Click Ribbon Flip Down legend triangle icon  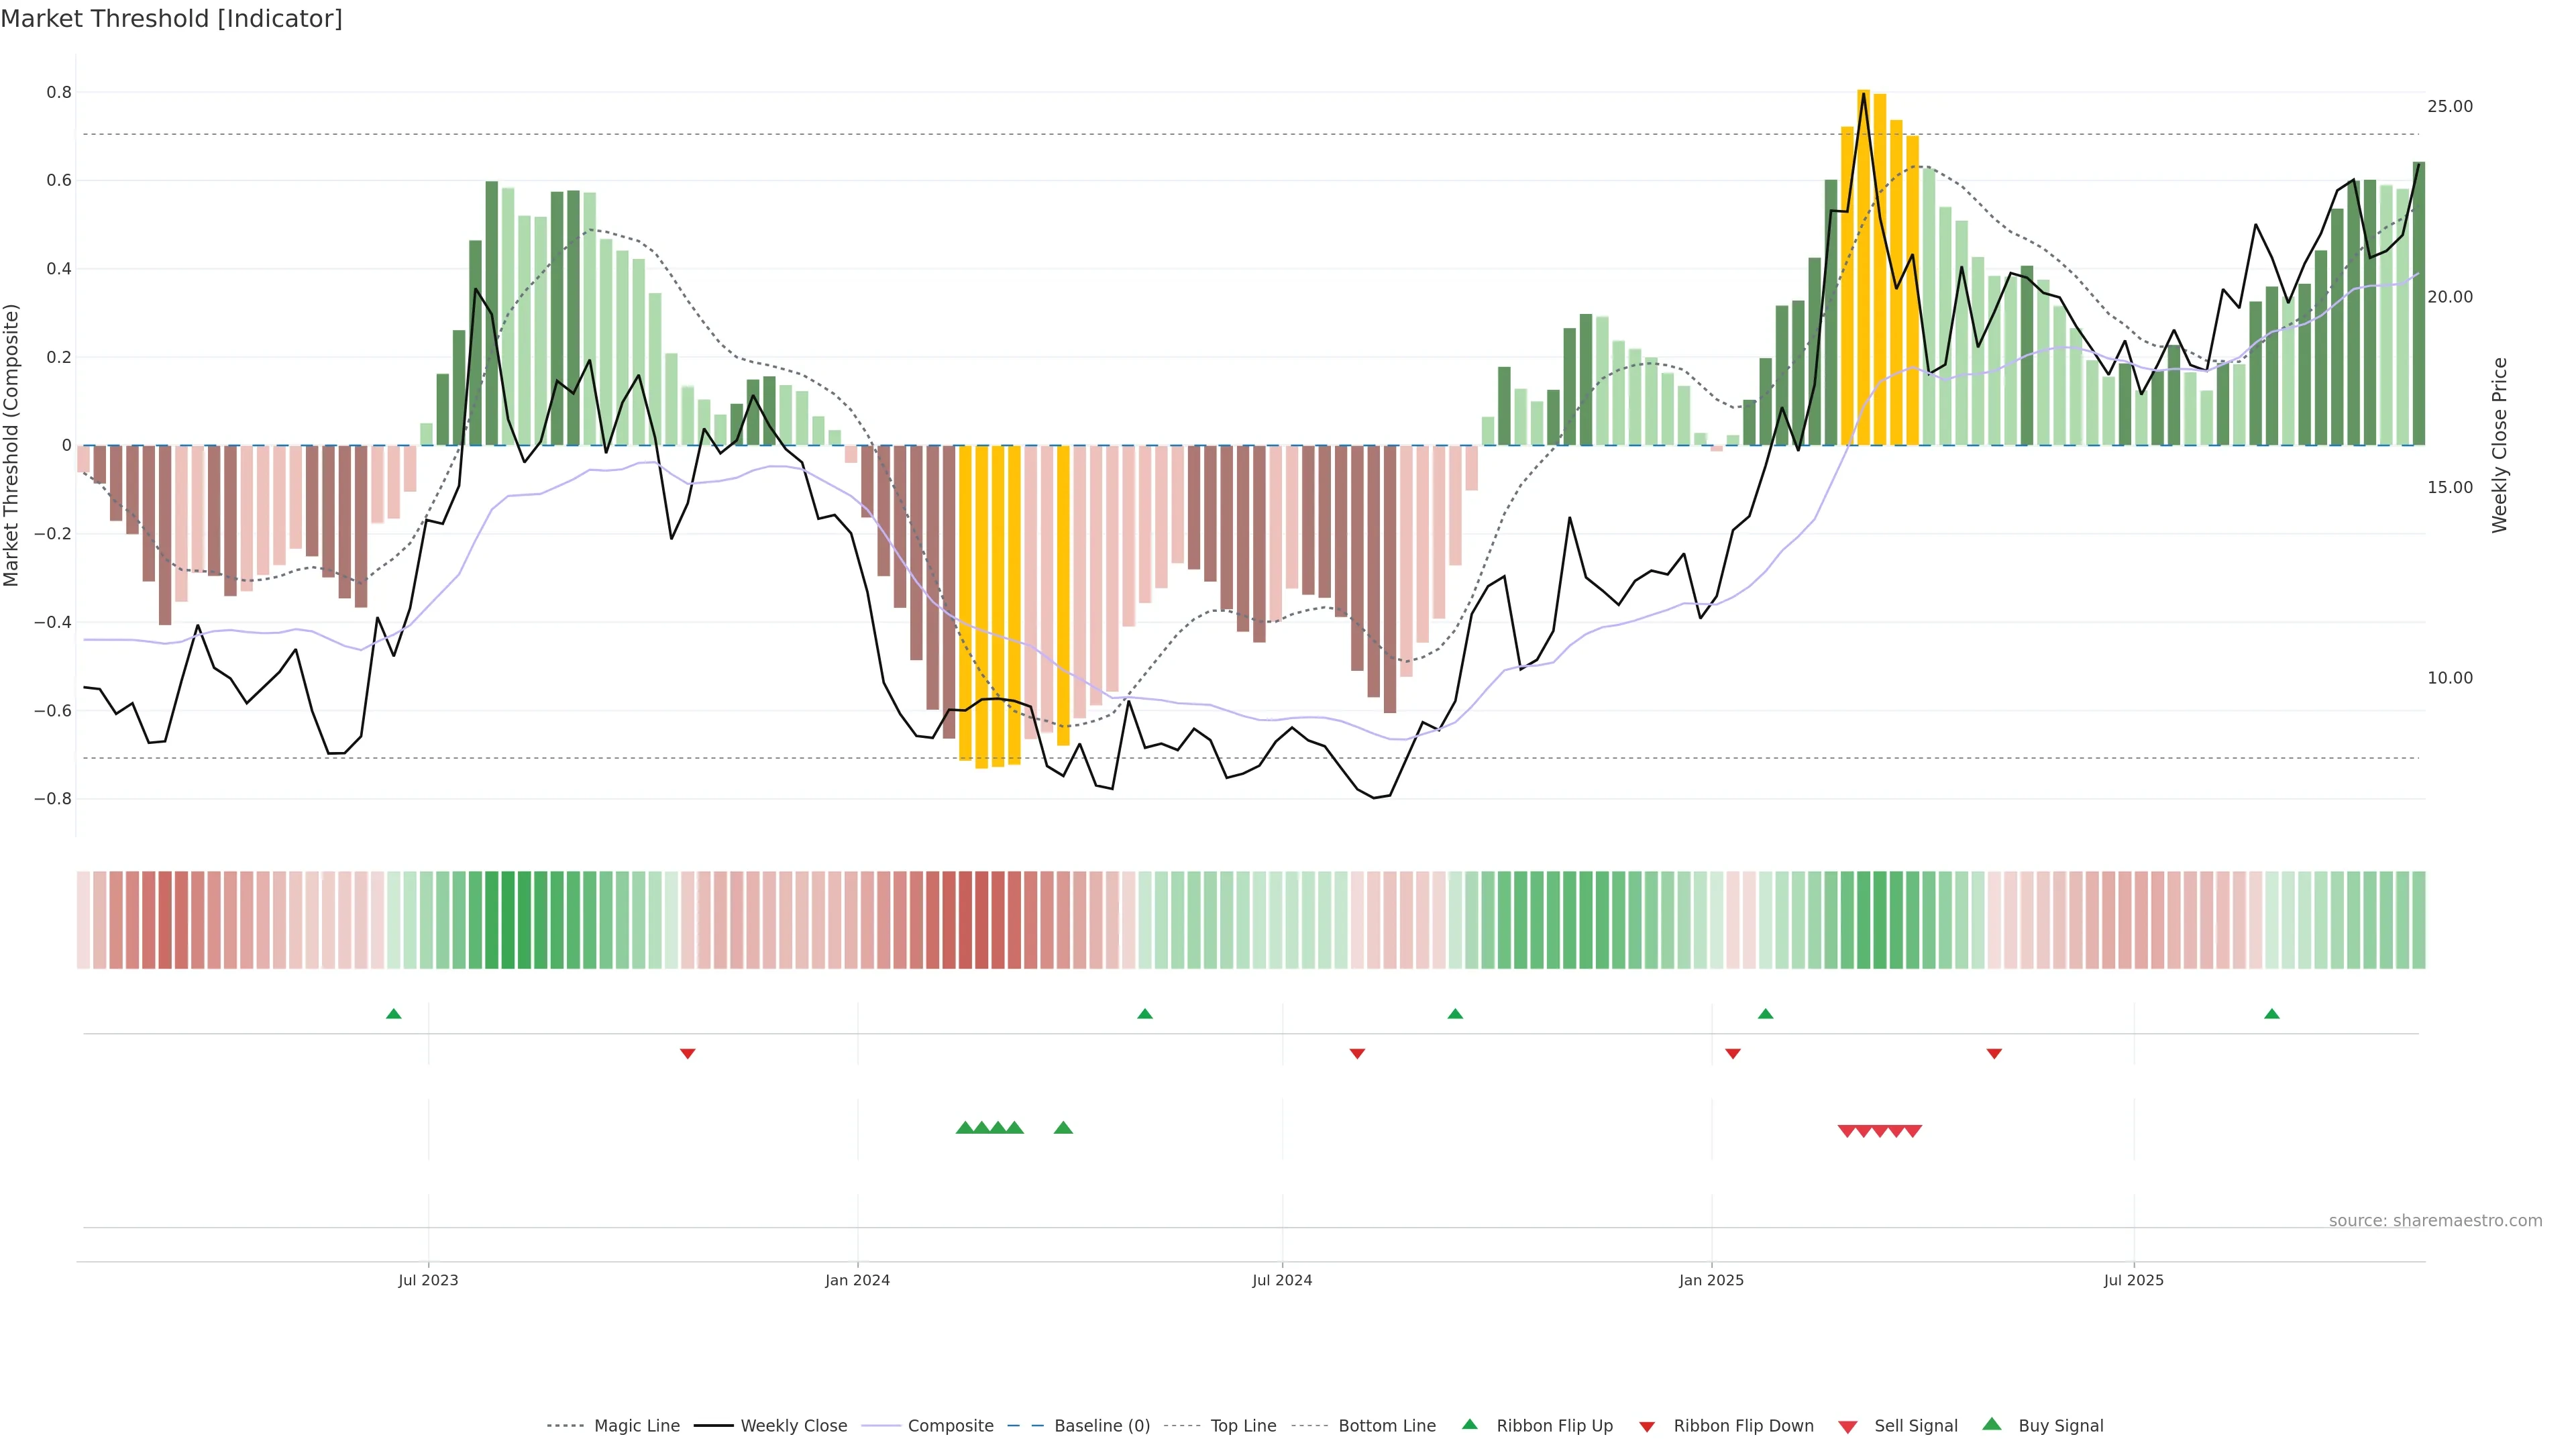tap(1646, 1427)
